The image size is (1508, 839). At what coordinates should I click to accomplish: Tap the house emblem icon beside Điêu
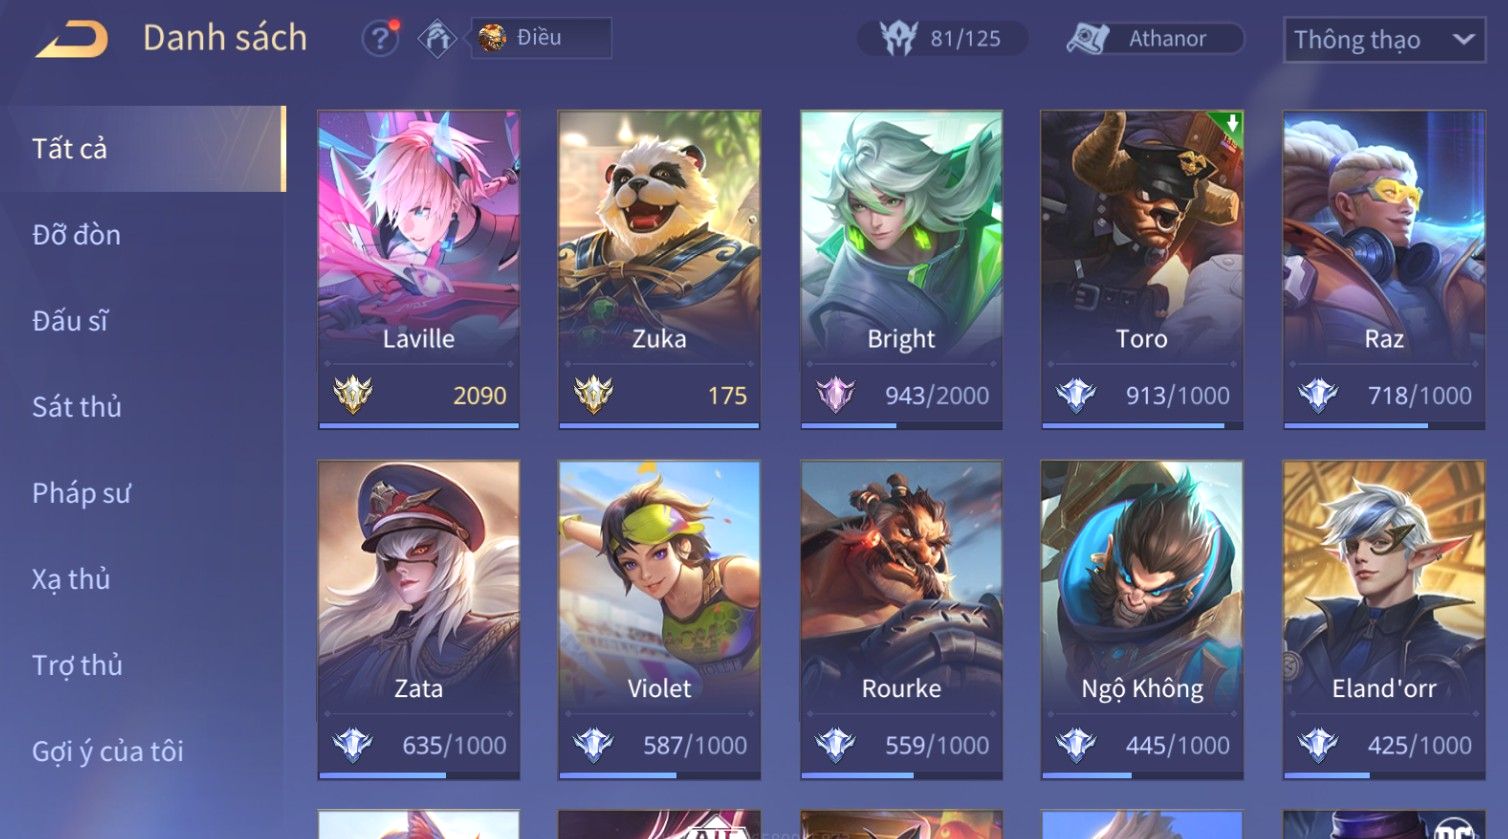click(437, 39)
